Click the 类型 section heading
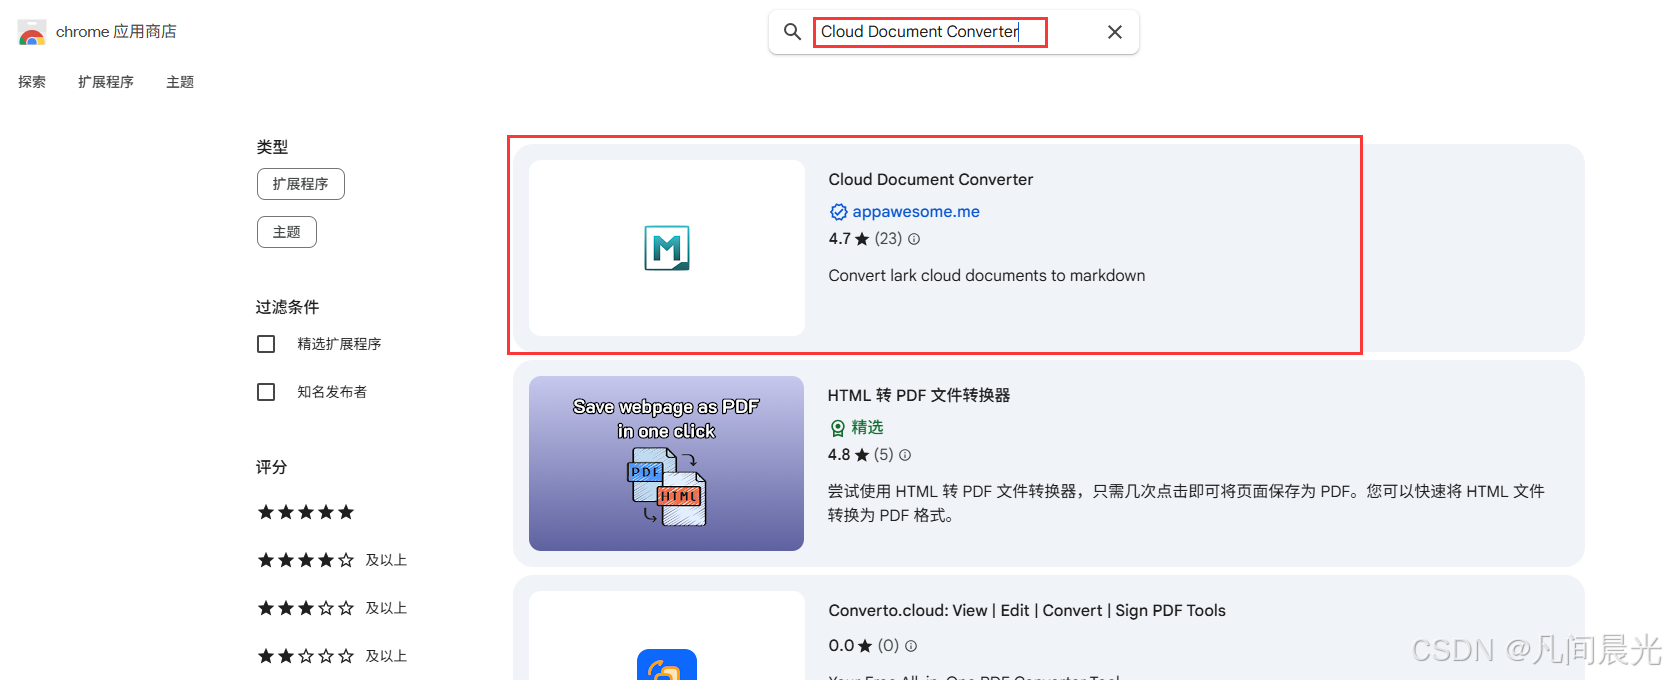 click(272, 147)
